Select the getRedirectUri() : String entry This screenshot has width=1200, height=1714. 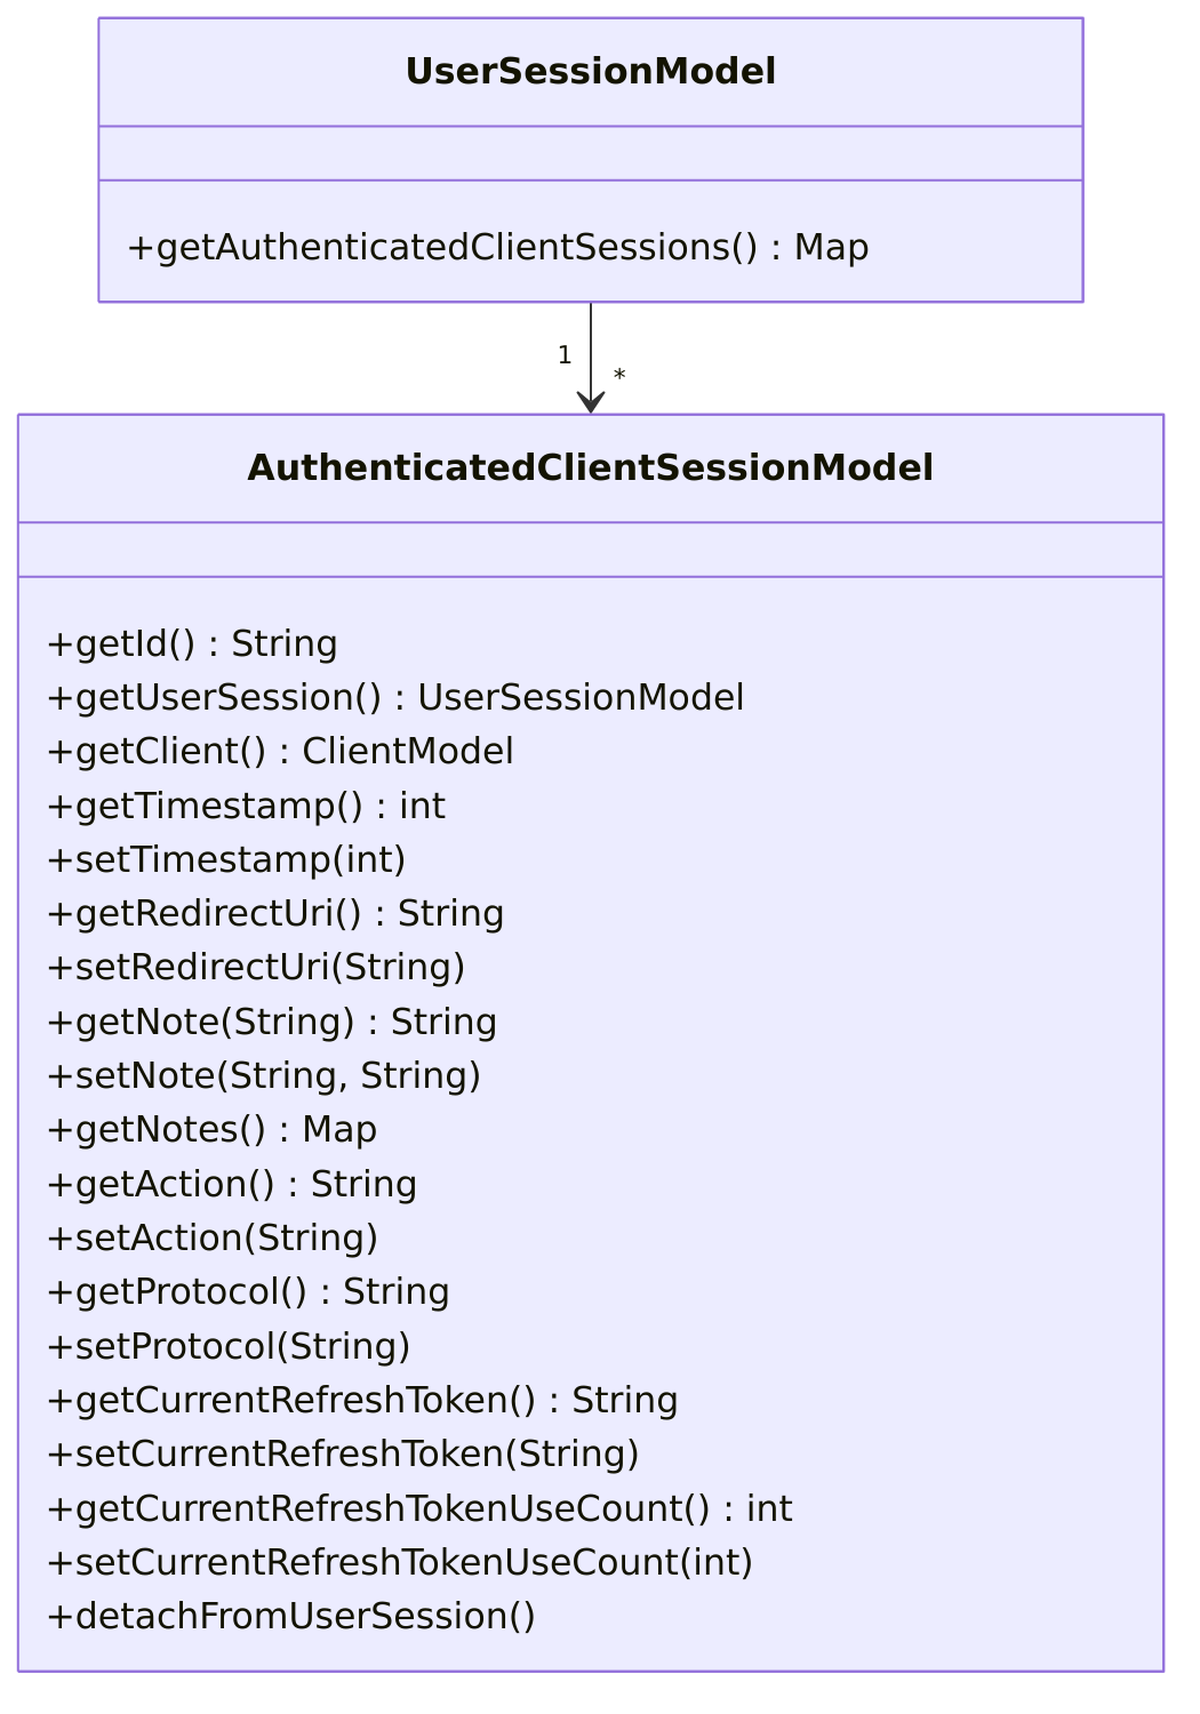pyautogui.click(x=275, y=914)
